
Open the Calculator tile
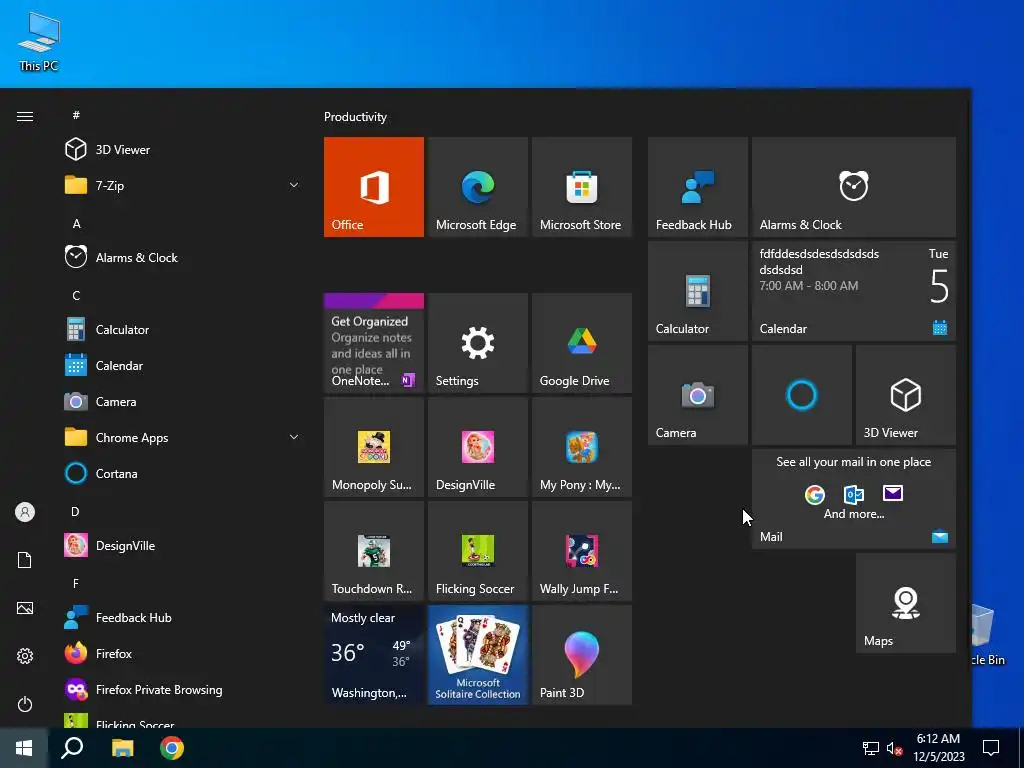pos(697,291)
